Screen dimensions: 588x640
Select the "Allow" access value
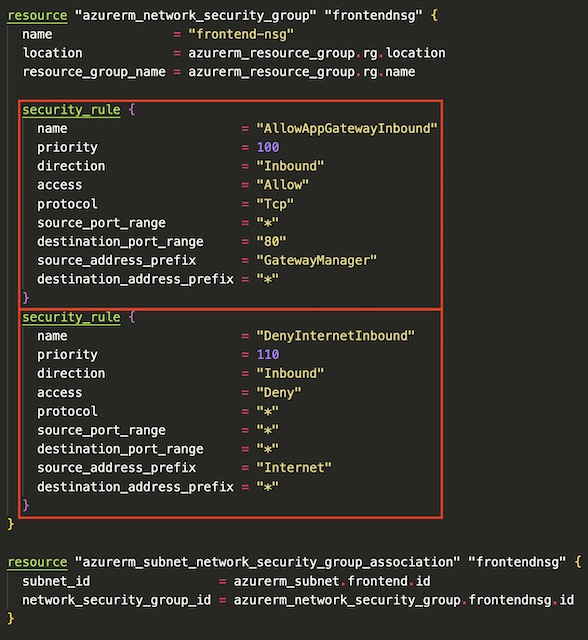click(x=282, y=185)
